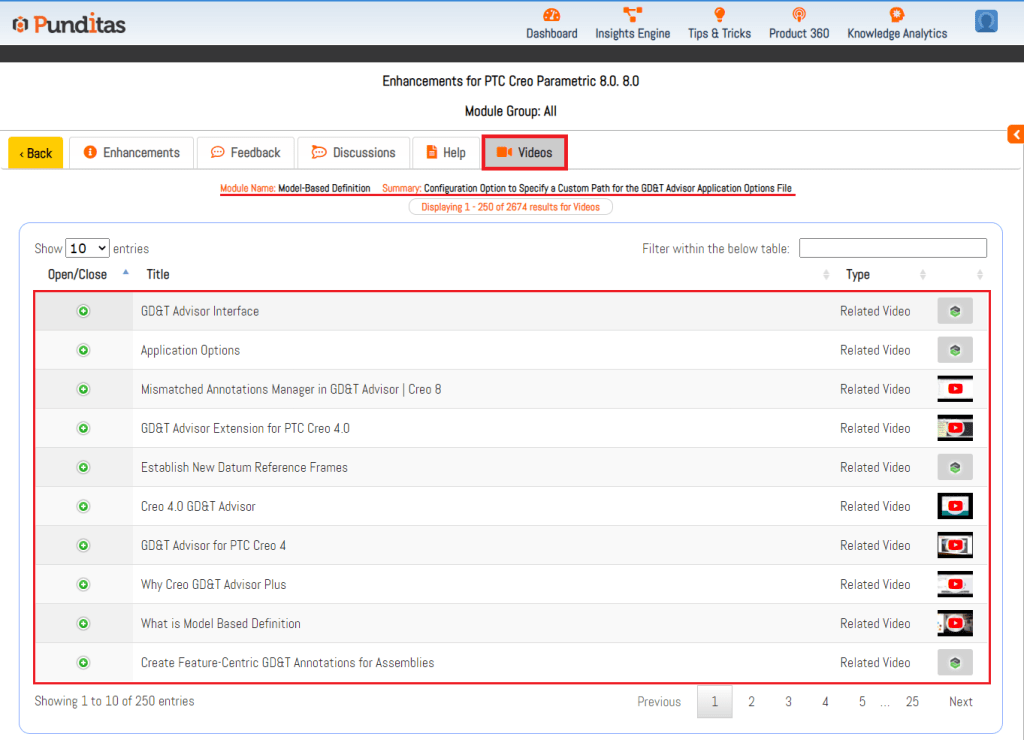This screenshot has width=1024, height=740.
Task: Go to Tips & Tricks section
Action: [x=719, y=23]
